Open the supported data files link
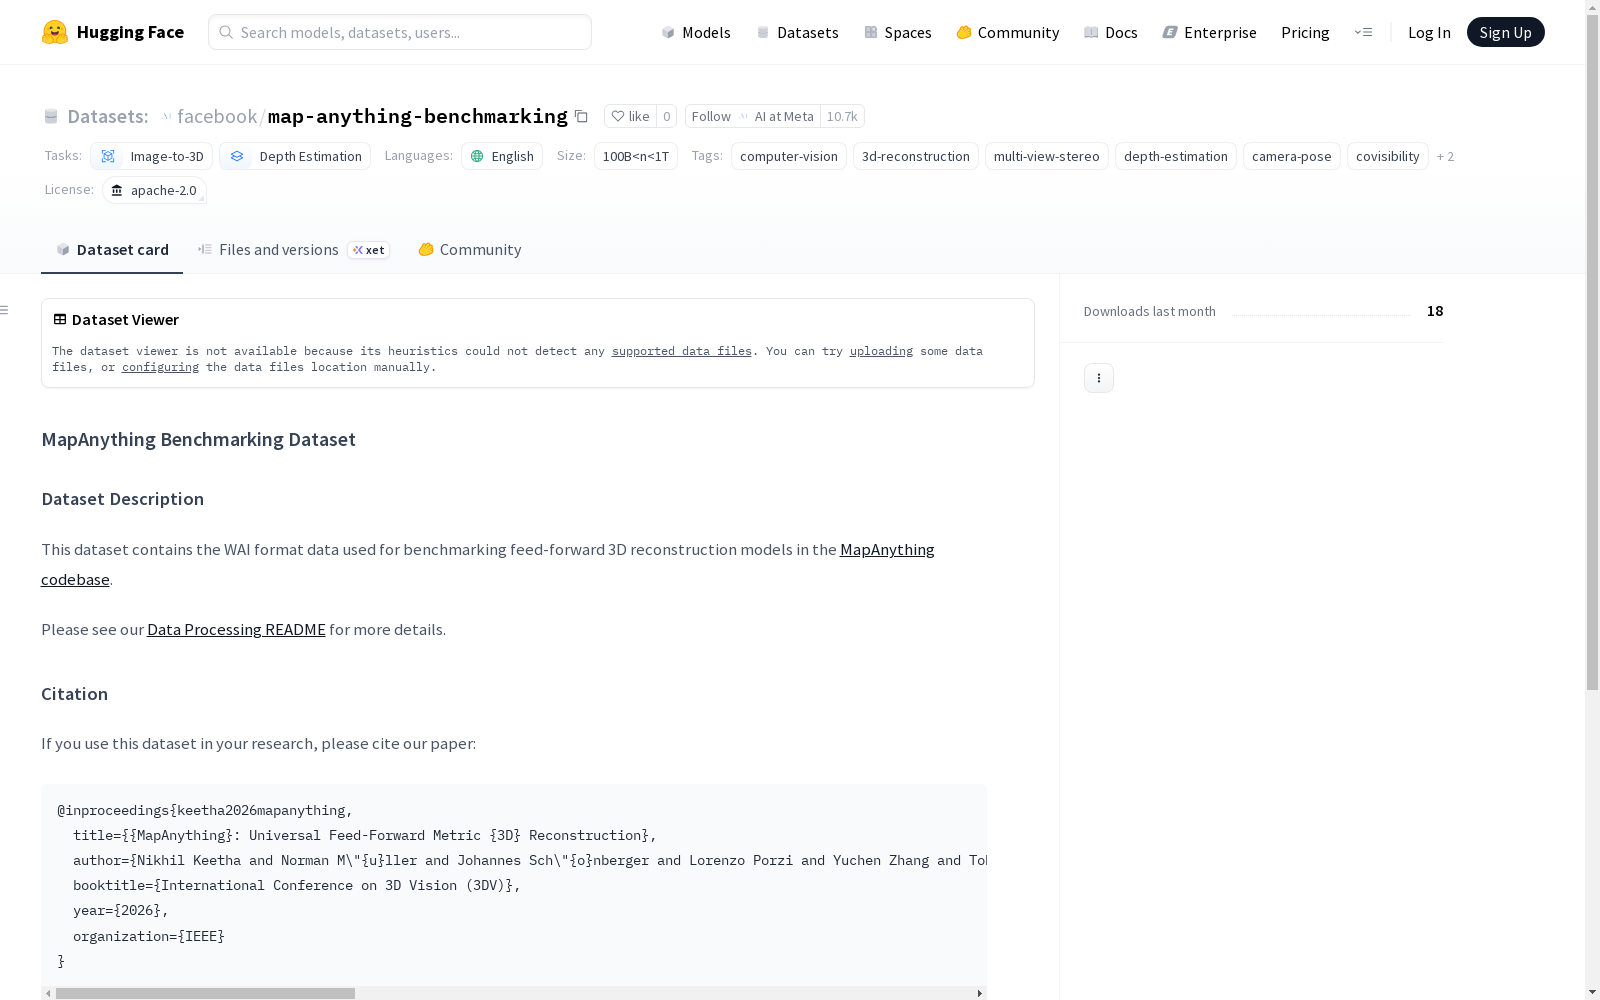This screenshot has height=1000, width=1600. [x=682, y=351]
